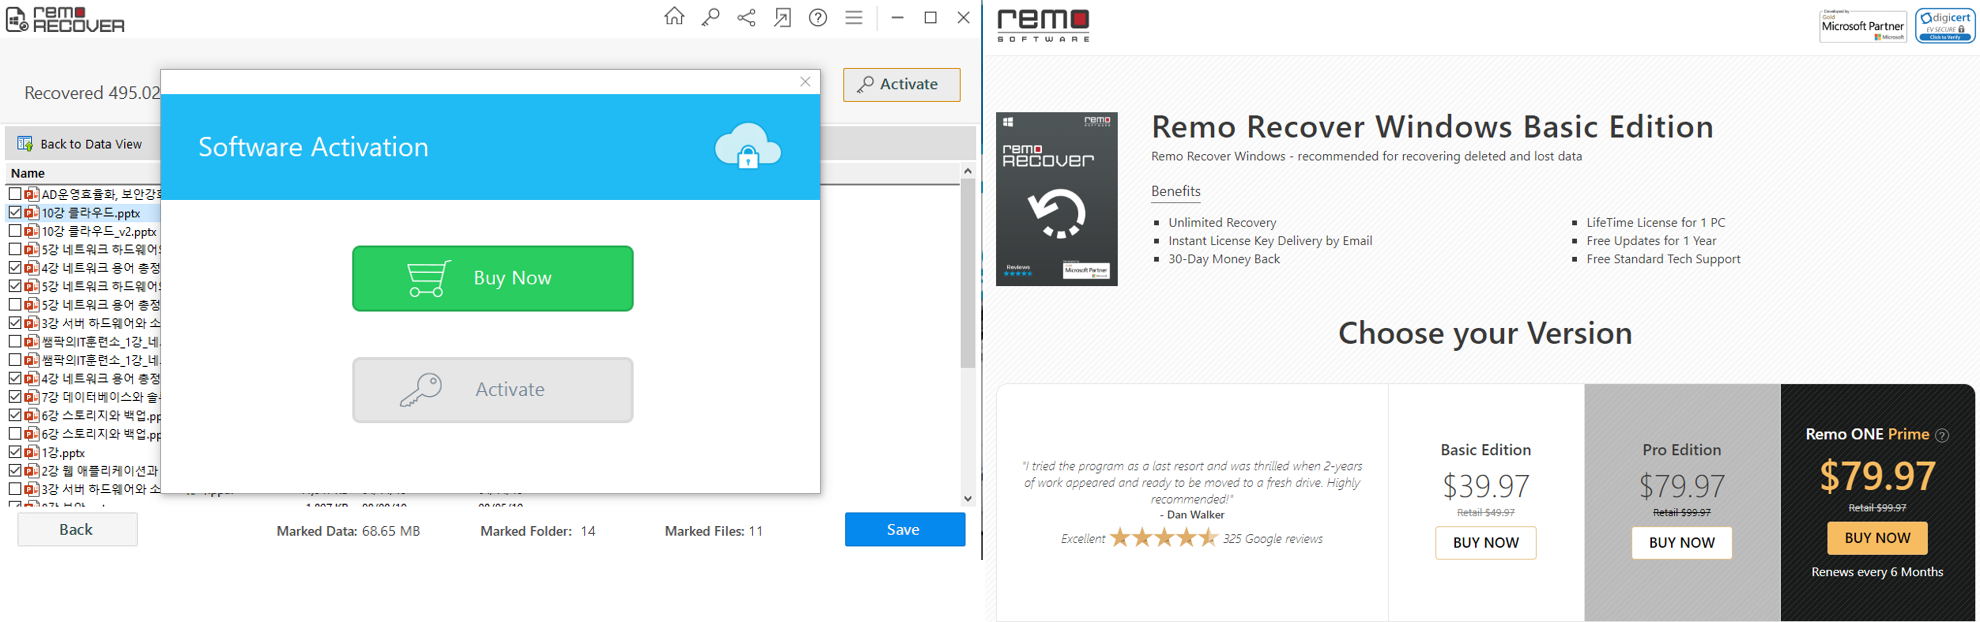Image resolution: width=1980 pixels, height=622 pixels.
Task: Open the hamburger menu icon
Action: (854, 17)
